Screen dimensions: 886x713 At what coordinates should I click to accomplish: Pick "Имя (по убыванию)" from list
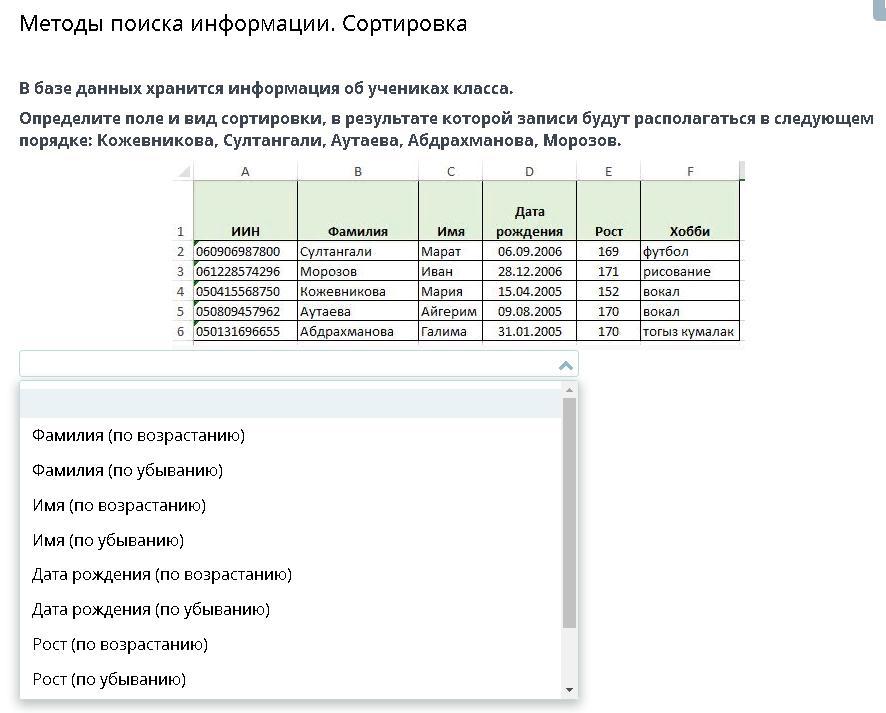pyautogui.click(x=291, y=540)
